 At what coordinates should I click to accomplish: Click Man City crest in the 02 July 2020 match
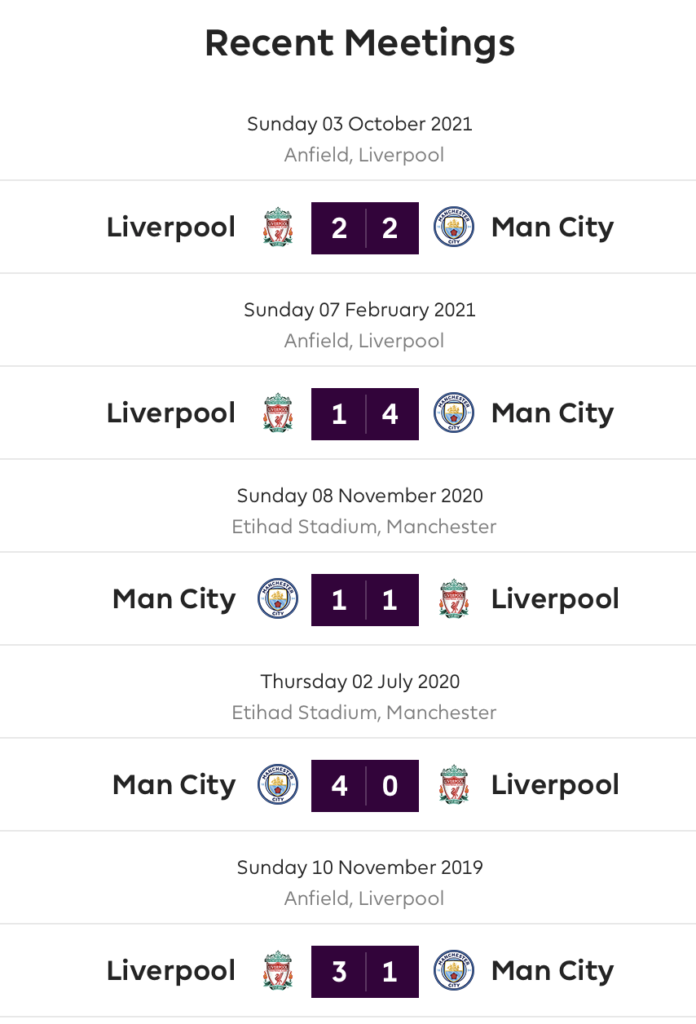pos(277,785)
